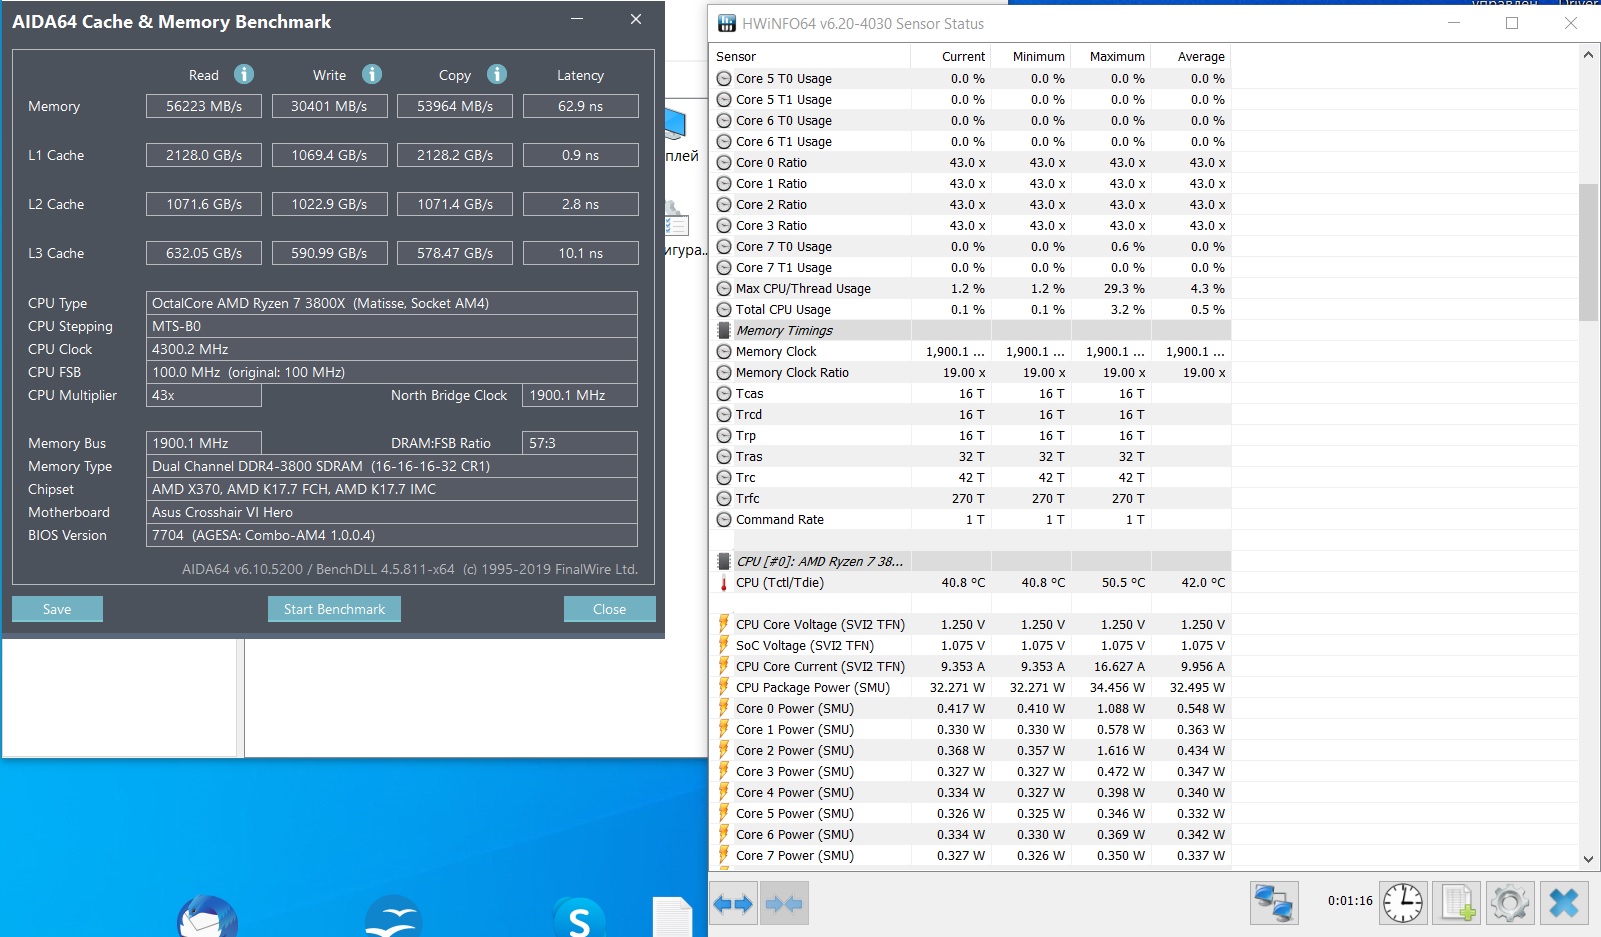Select the Memory Clock sensor row
The image size is (1601, 937).
tap(970, 351)
